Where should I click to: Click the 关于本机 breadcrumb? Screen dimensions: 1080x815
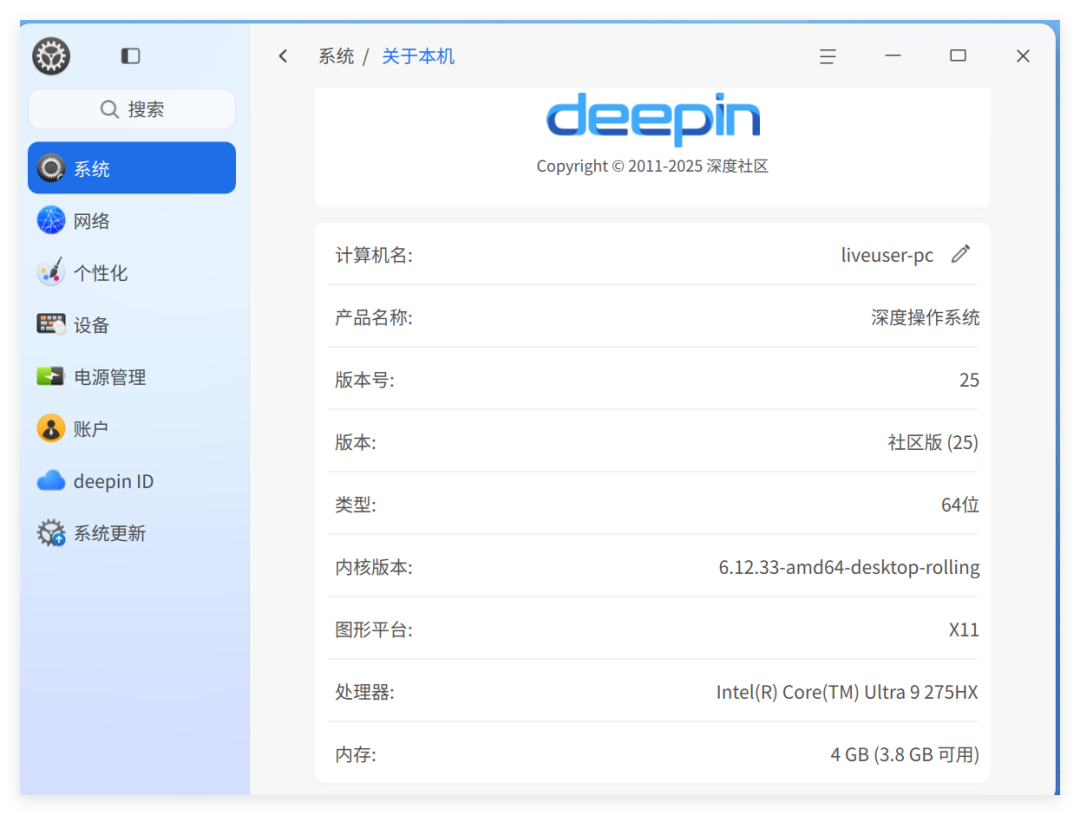click(418, 56)
